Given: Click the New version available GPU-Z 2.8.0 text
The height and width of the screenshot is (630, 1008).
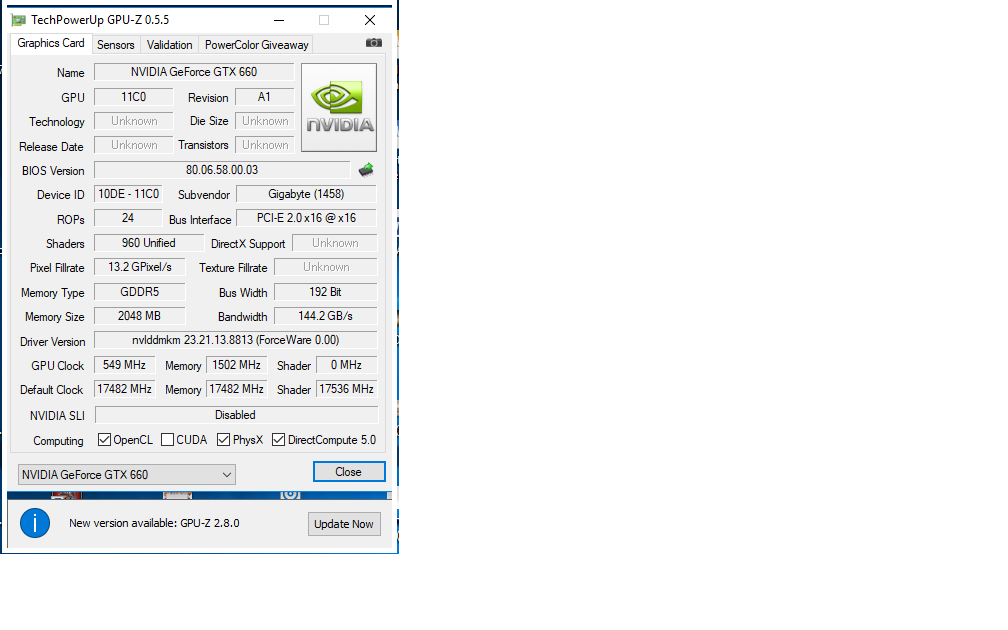Looking at the screenshot, I should [154, 523].
